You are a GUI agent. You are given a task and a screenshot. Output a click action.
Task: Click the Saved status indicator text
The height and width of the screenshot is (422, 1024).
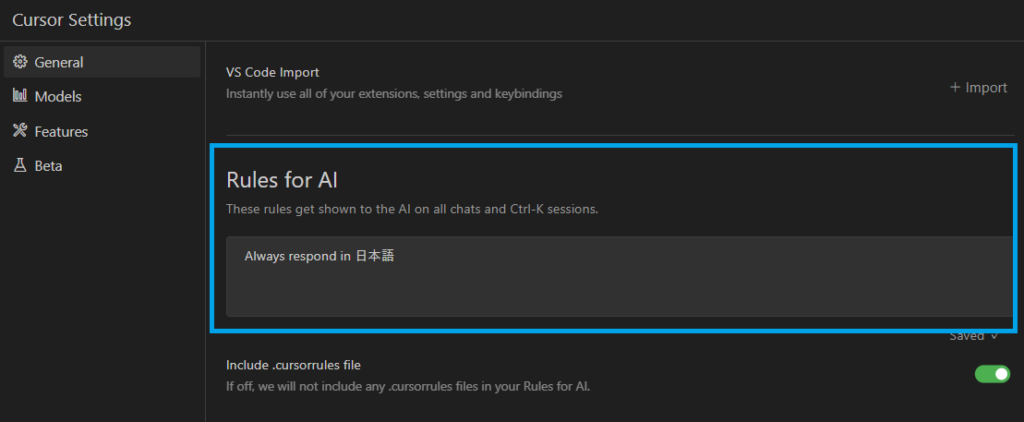[967, 336]
